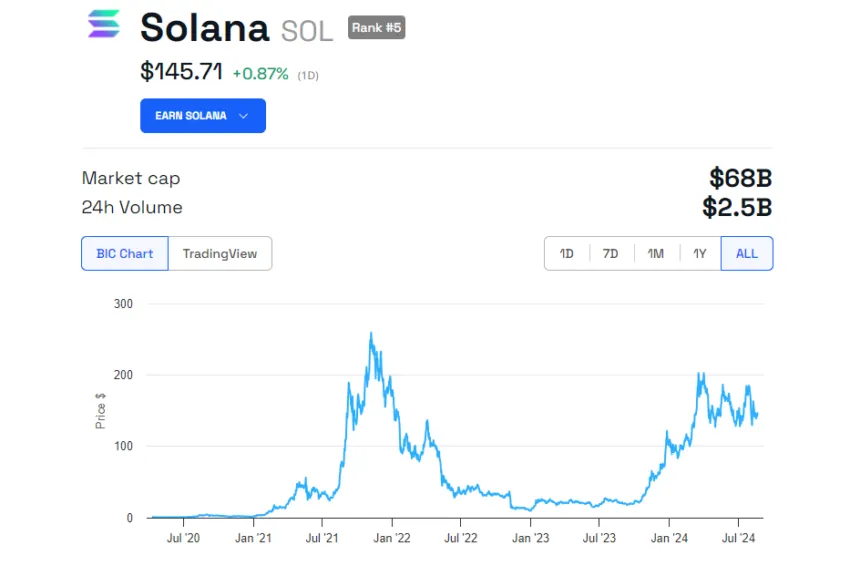
Task: Select the ALL time range
Action: click(746, 253)
